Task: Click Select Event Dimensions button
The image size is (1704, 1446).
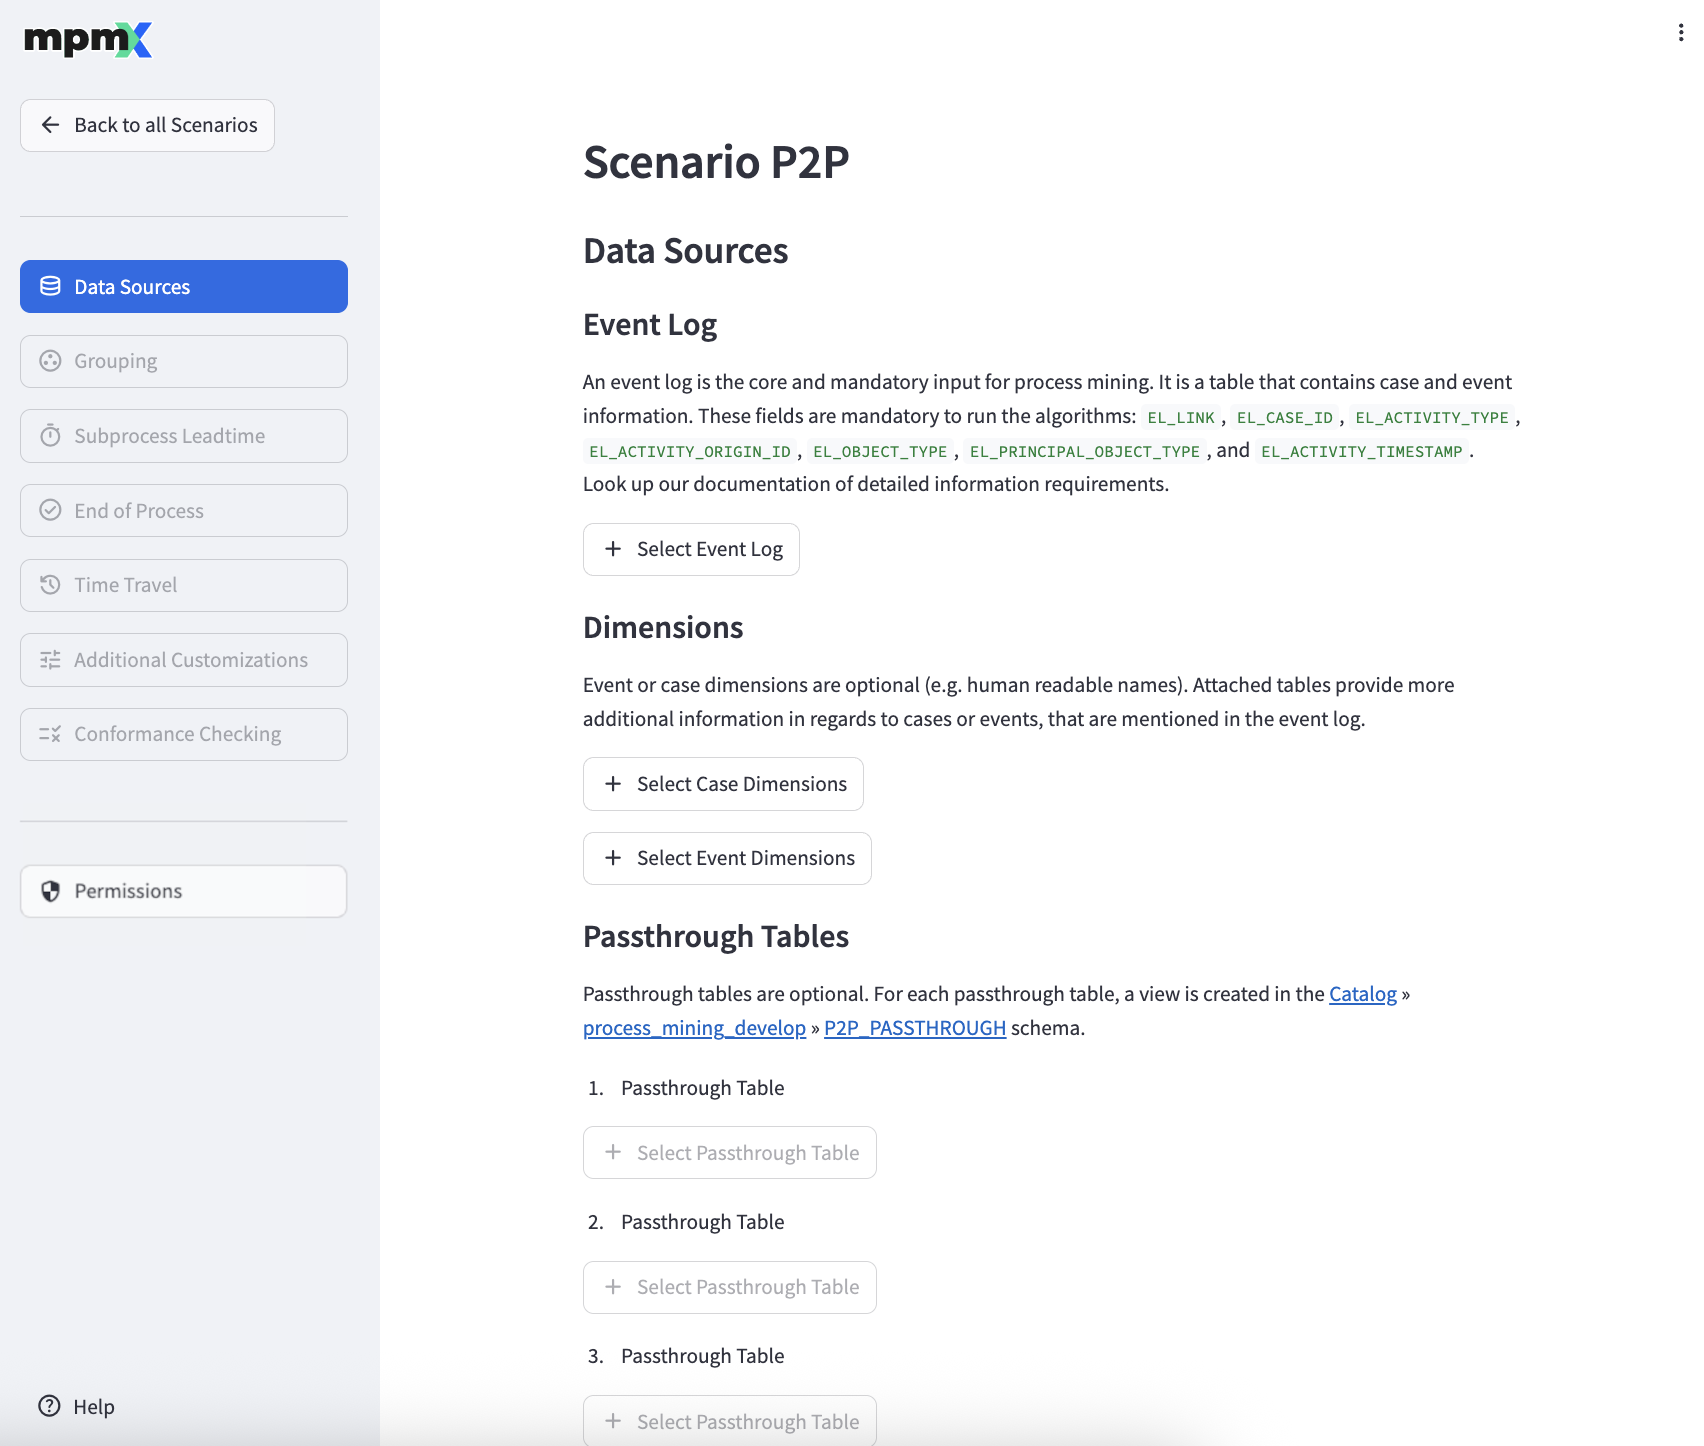Action: coord(727,858)
